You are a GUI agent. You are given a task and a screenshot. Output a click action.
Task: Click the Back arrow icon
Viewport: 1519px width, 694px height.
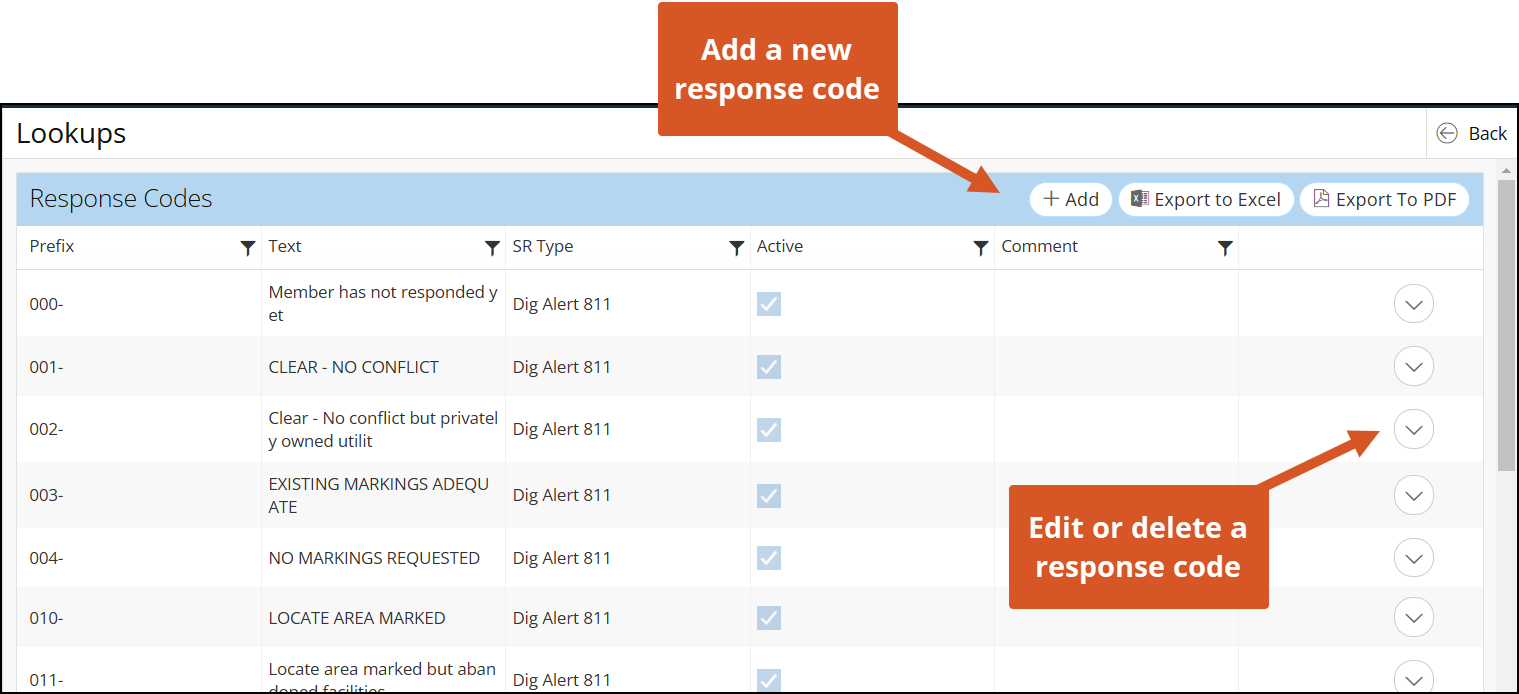1446,133
